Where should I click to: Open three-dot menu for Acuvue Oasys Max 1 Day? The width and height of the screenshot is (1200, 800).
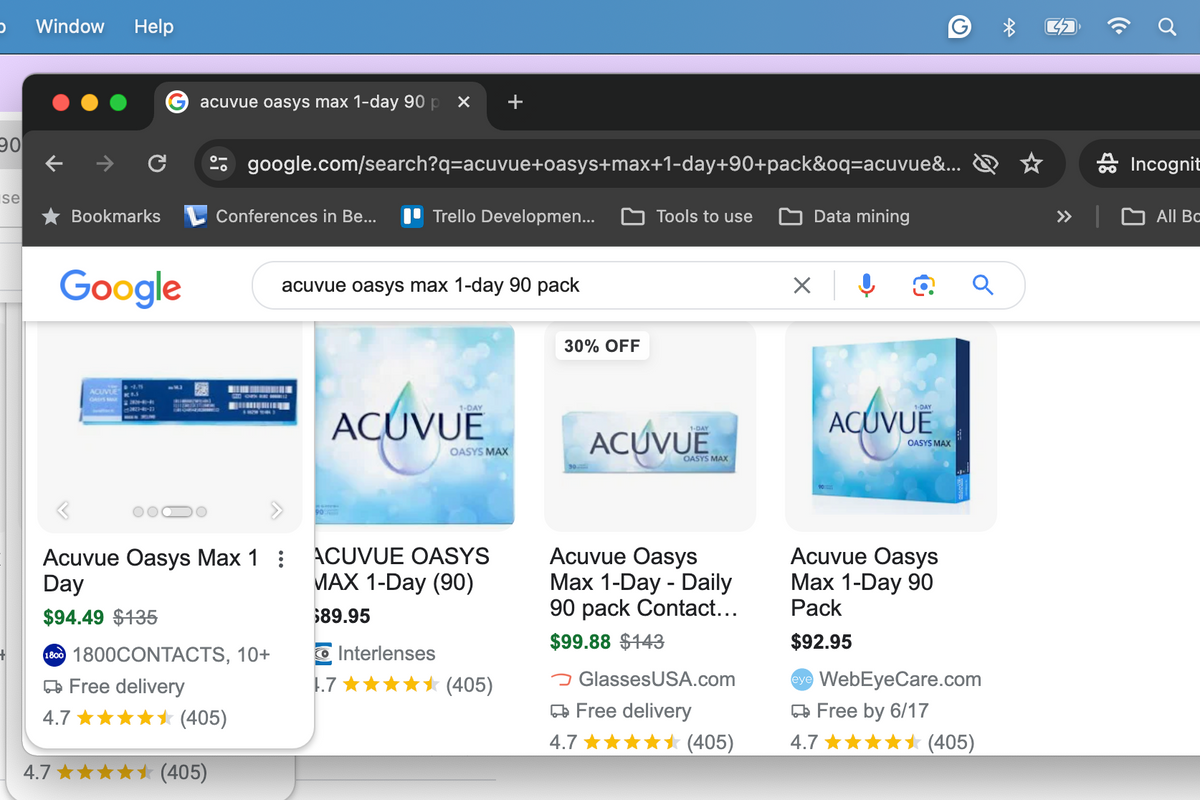tap(281, 559)
